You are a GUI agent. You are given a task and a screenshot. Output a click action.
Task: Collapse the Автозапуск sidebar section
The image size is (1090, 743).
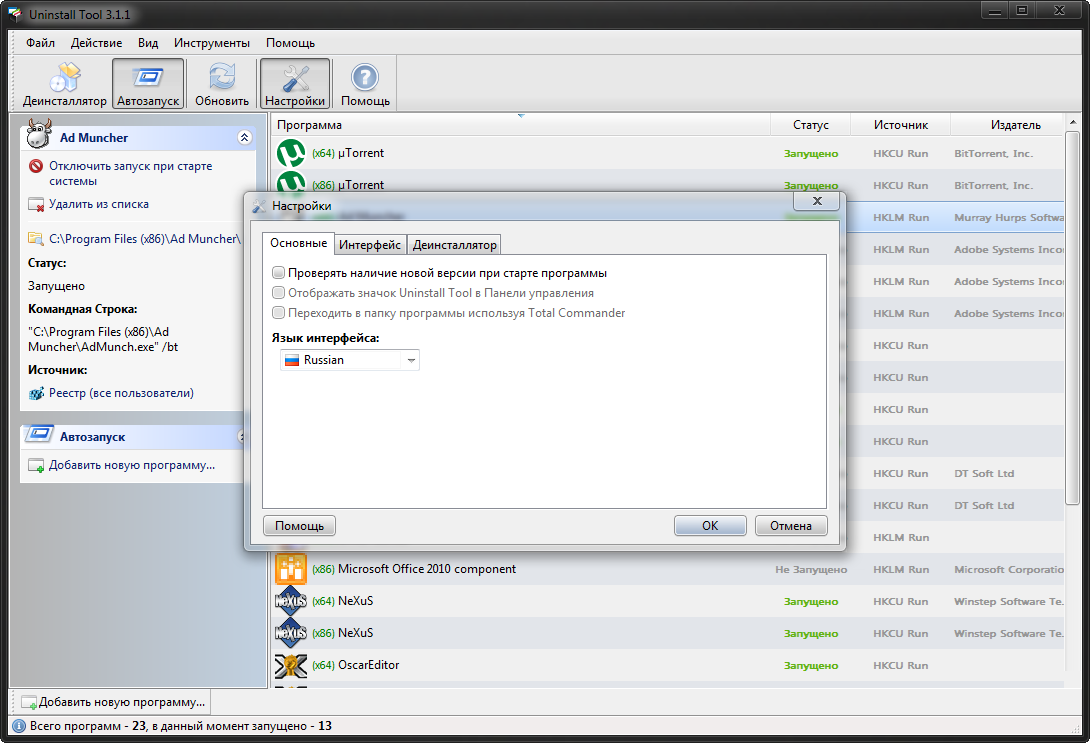[241, 437]
